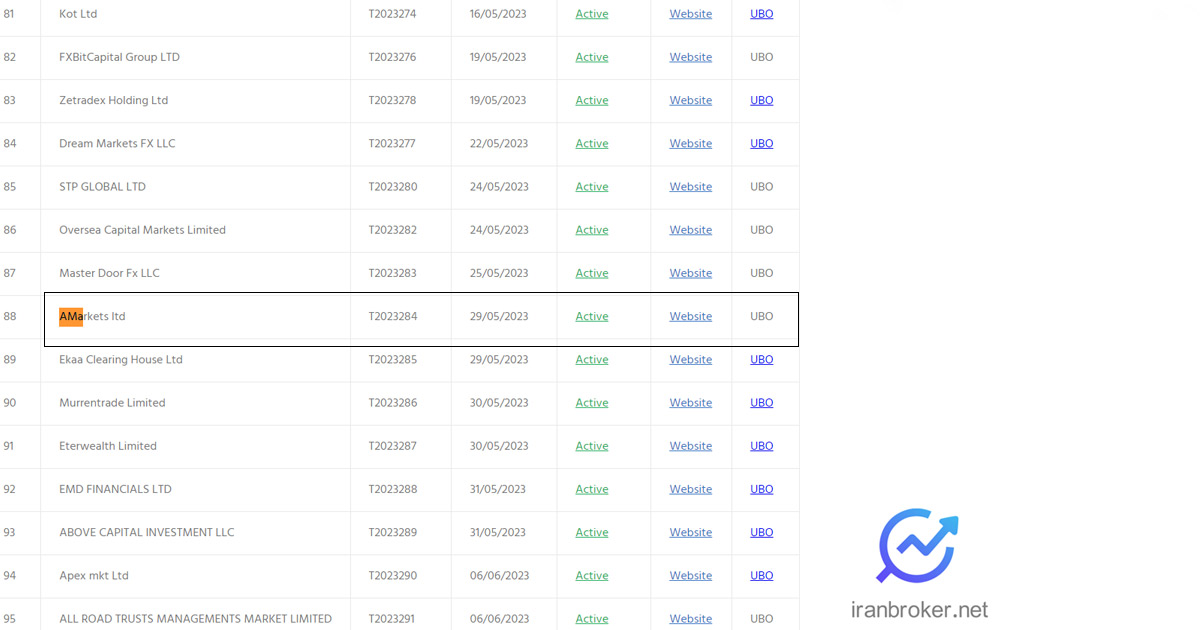Select license number T2023284

click(393, 316)
